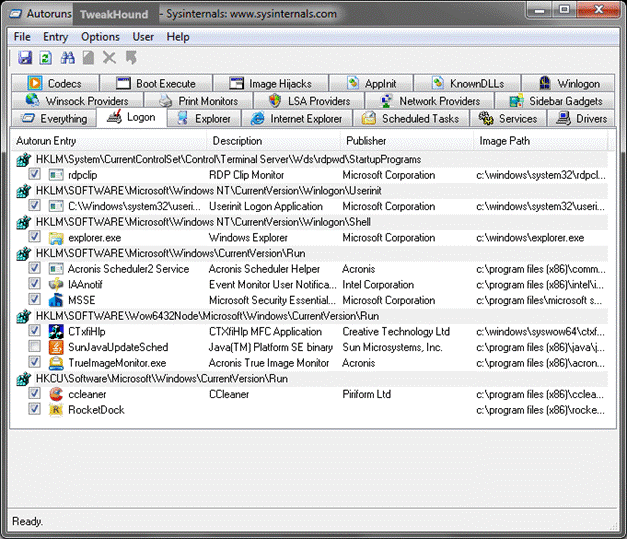Click registry icon of HKLM Windows CurrentVersion\Run key
Screen dimensions: 627x539
pos(24,254)
